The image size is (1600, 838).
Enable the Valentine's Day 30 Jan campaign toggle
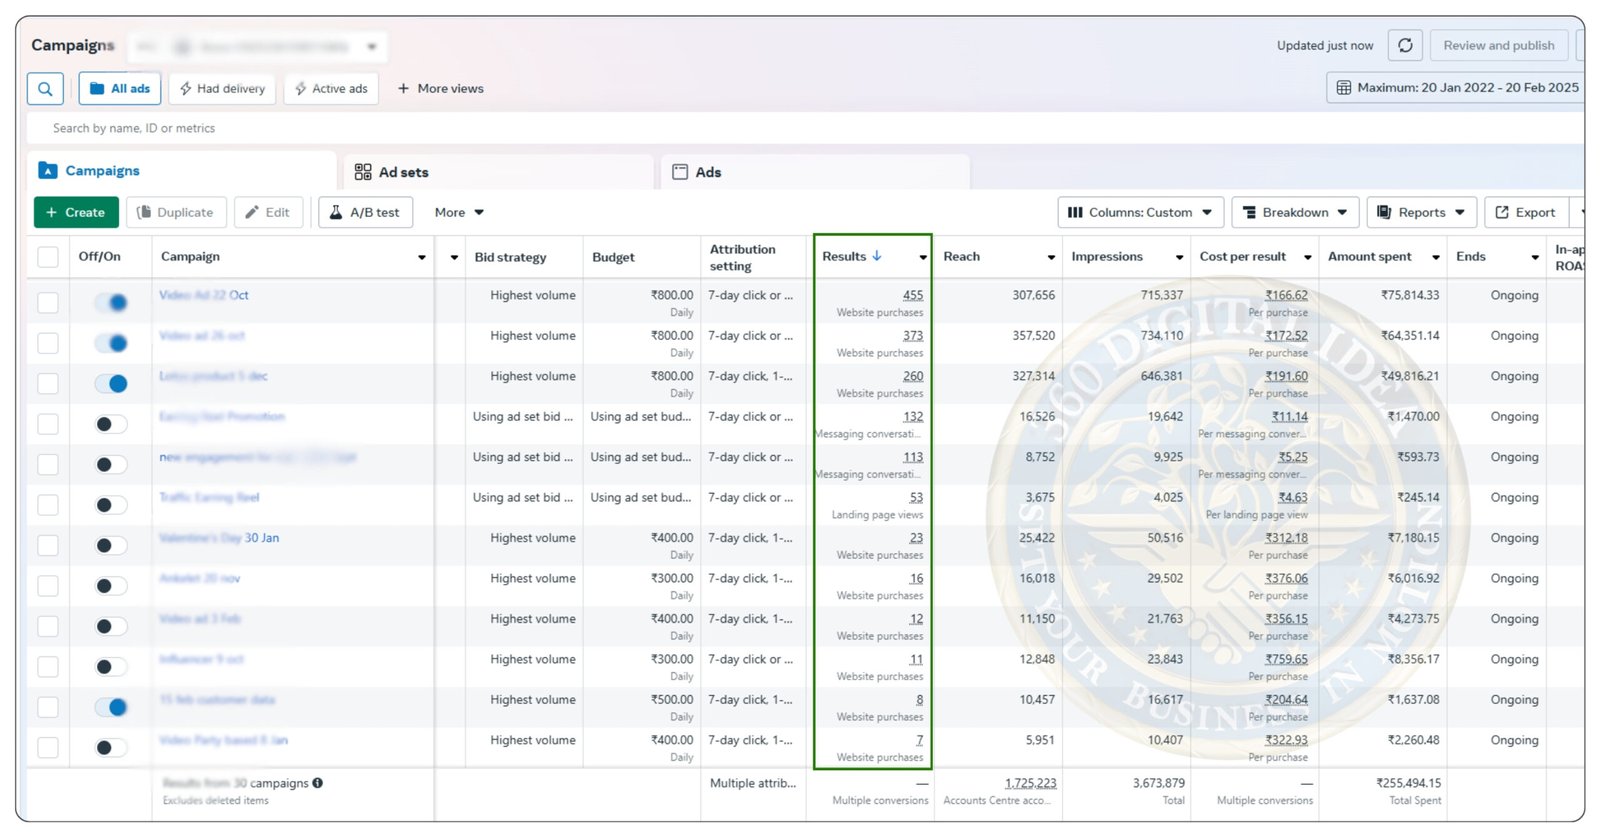111,545
